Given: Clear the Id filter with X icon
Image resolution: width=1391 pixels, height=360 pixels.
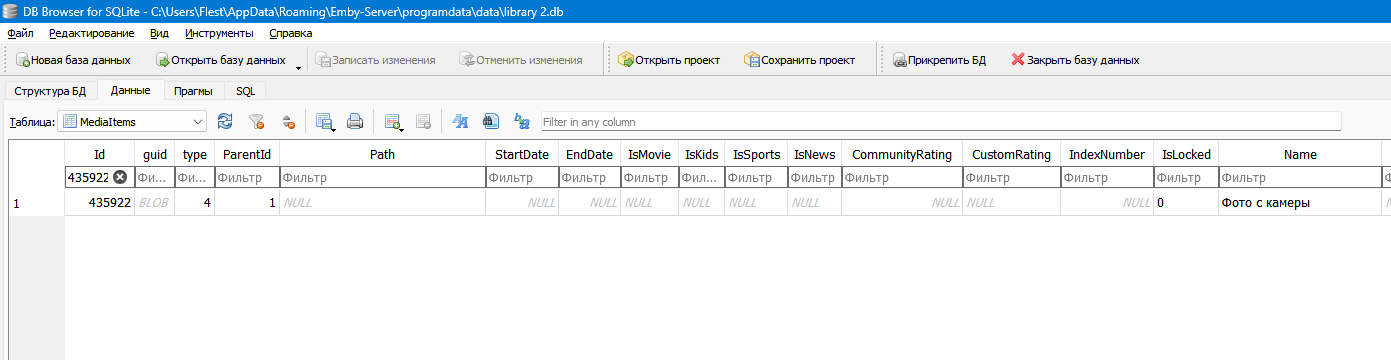Looking at the screenshot, I should (x=120, y=177).
